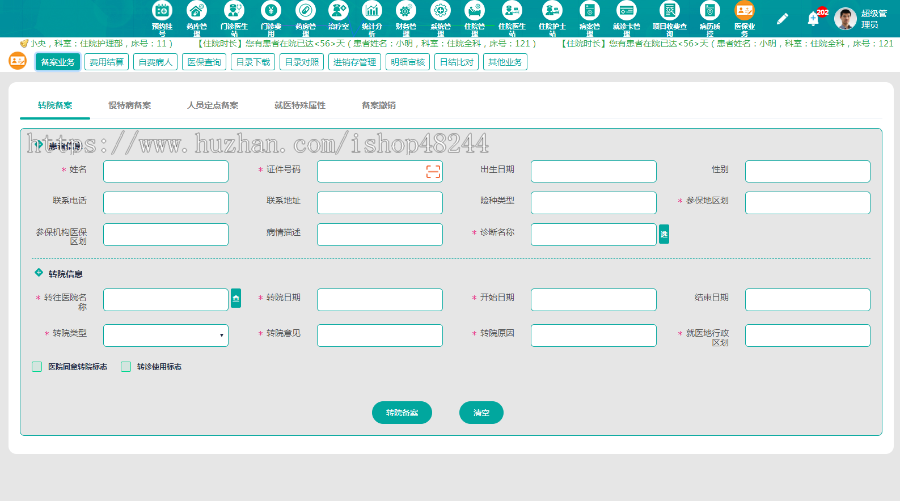Focus the 性别 gender field
Image resolution: width=900 pixels, height=501 pixels.
point(808,172)
